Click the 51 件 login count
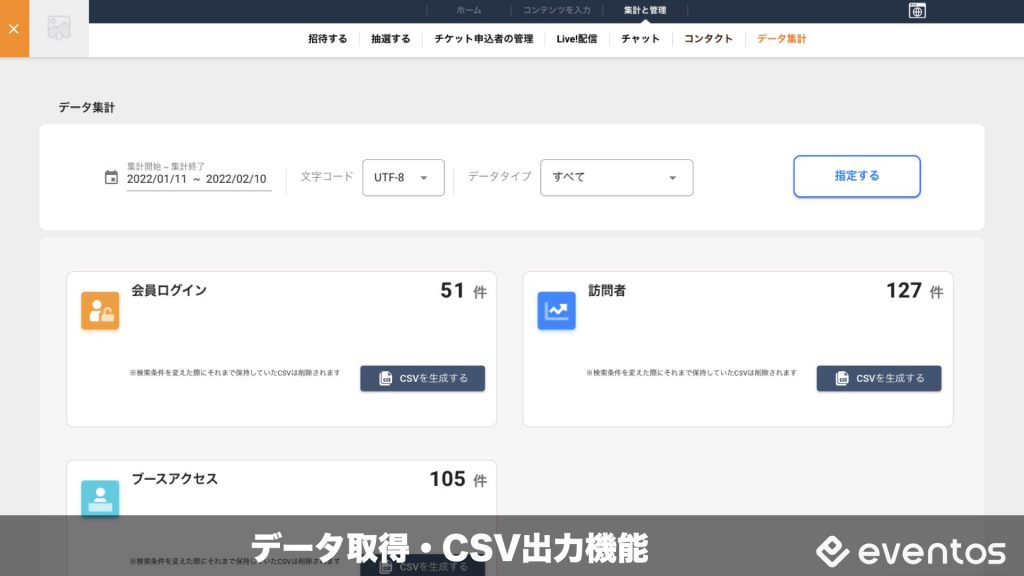 pyautogui.click(x=464, y=291)
